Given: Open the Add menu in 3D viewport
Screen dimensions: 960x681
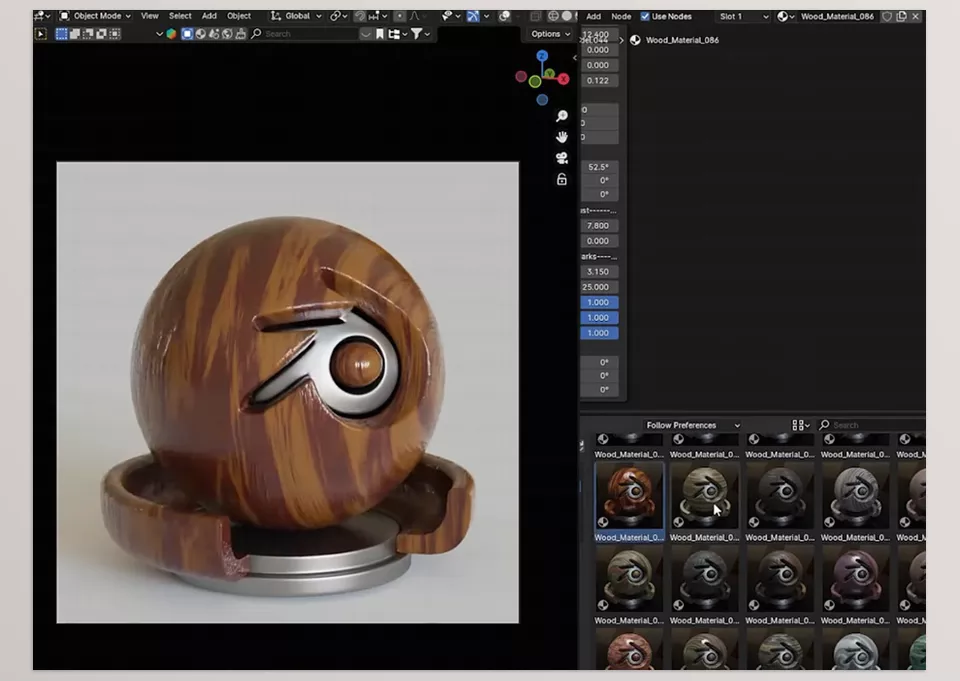Looking at the screenshot, I should click(209, 16).
